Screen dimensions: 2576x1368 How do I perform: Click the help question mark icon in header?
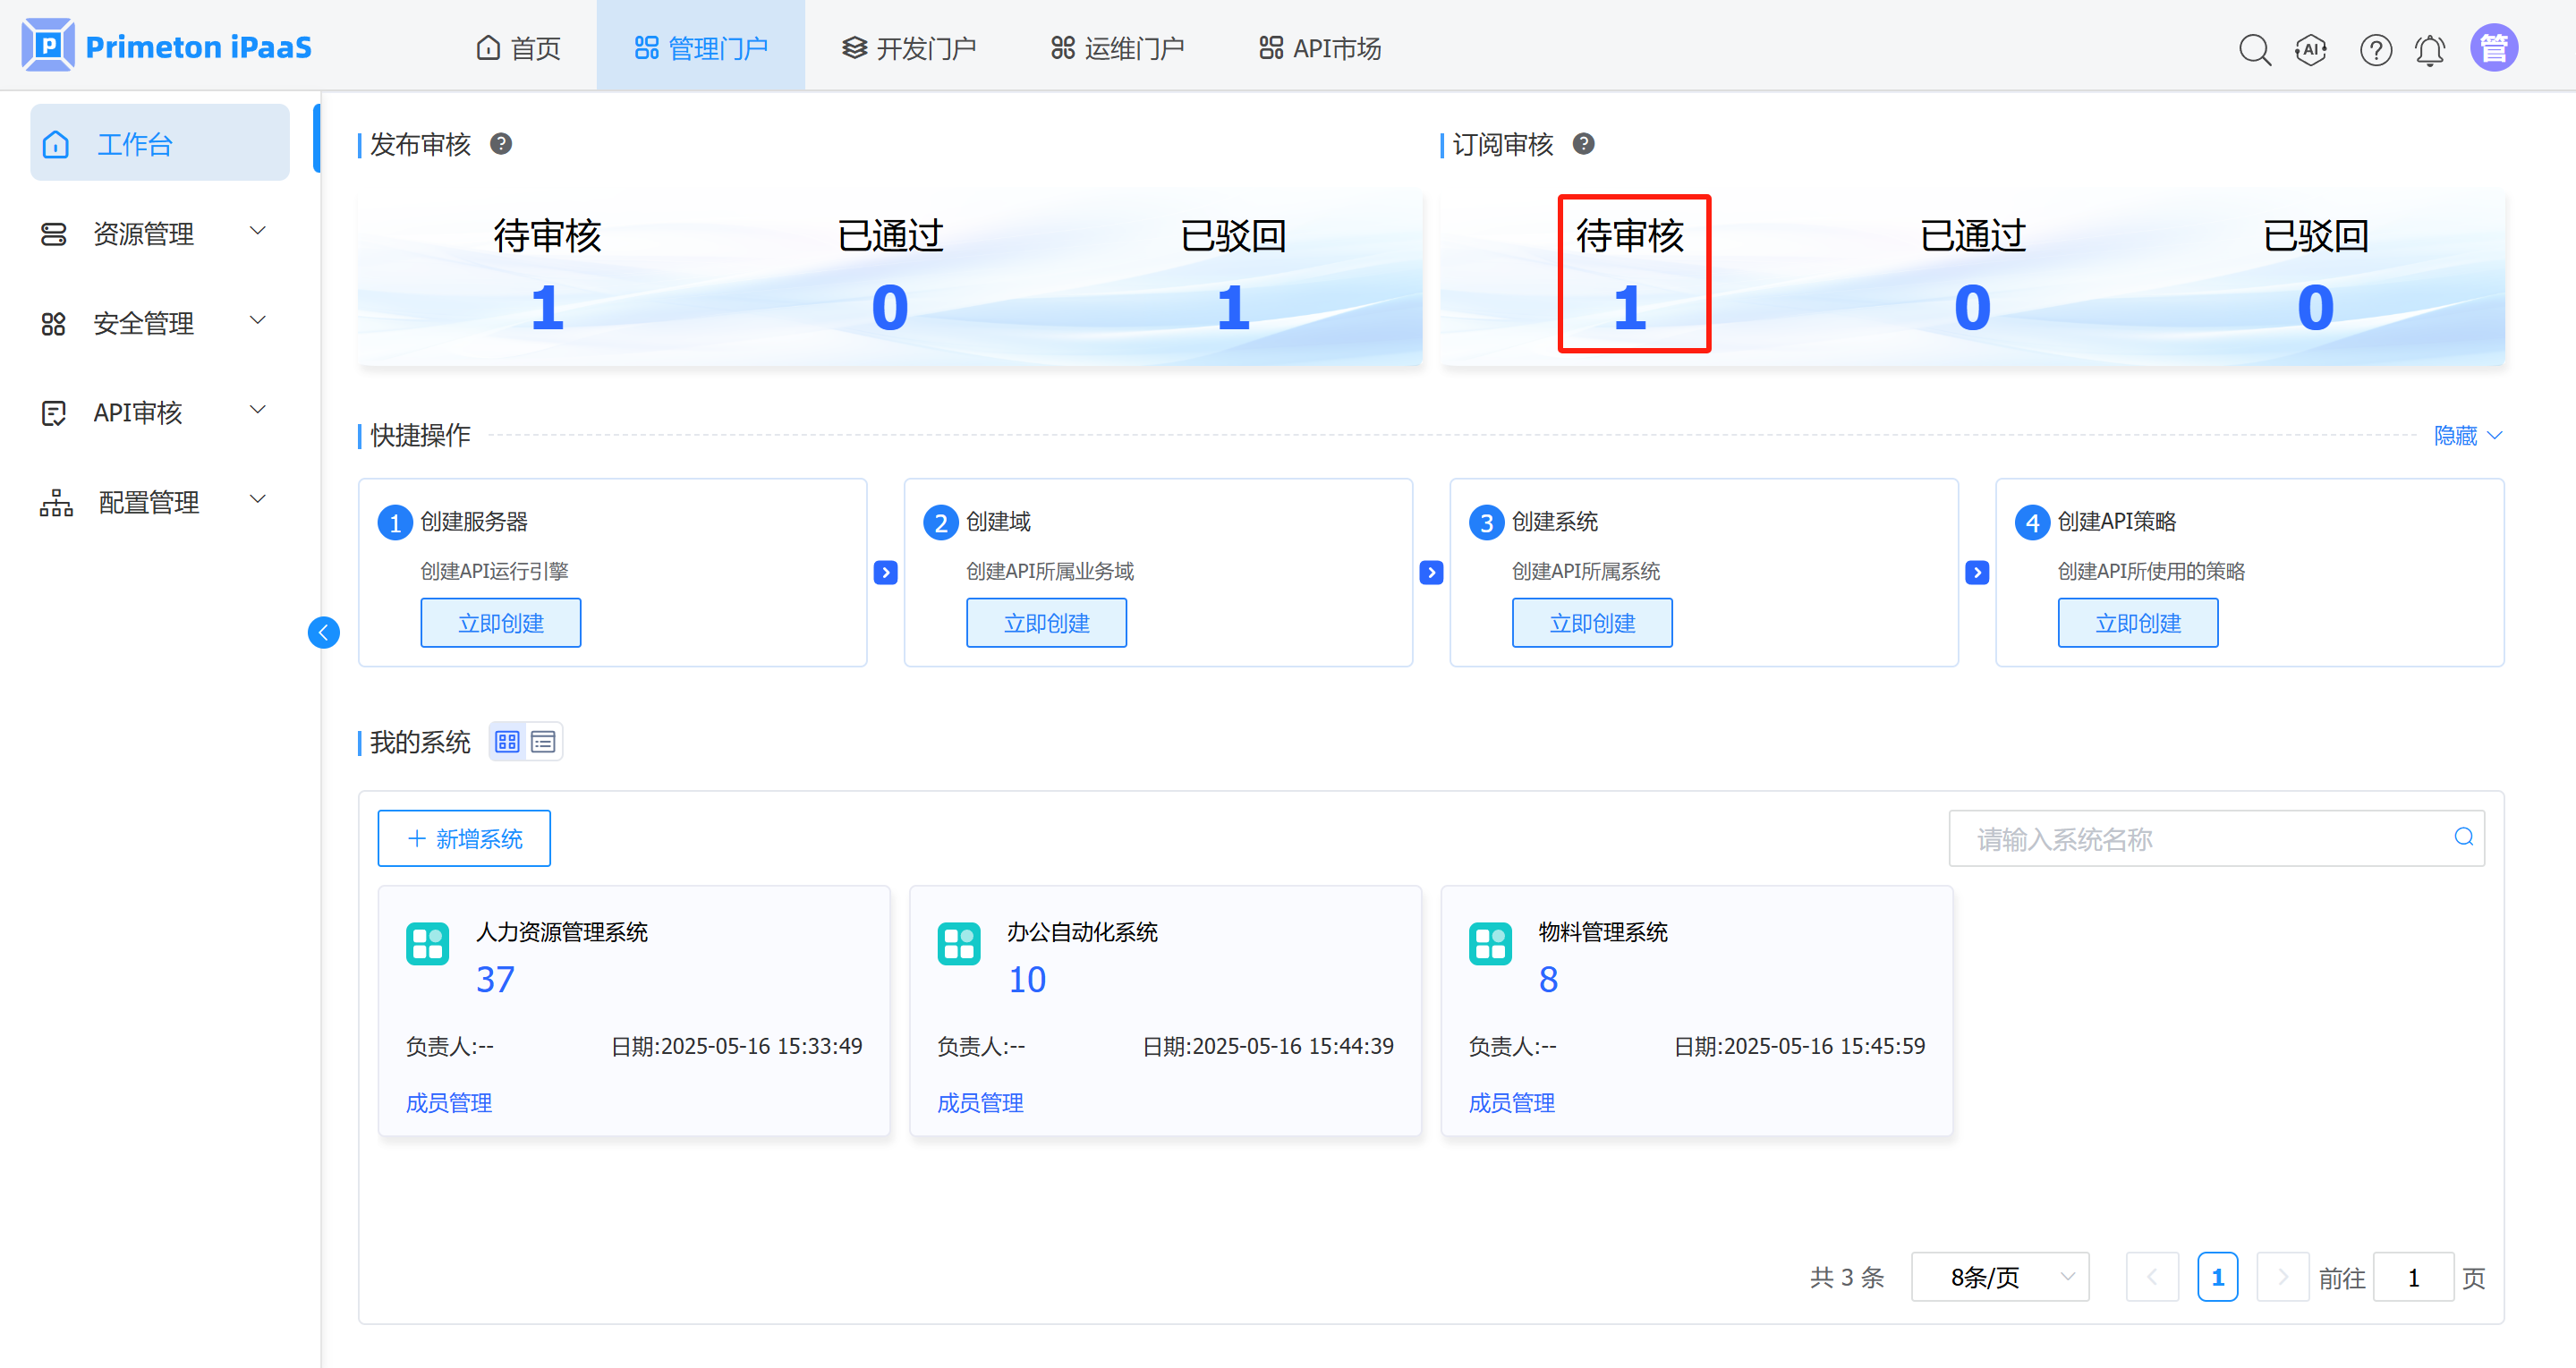[2375, 49]
